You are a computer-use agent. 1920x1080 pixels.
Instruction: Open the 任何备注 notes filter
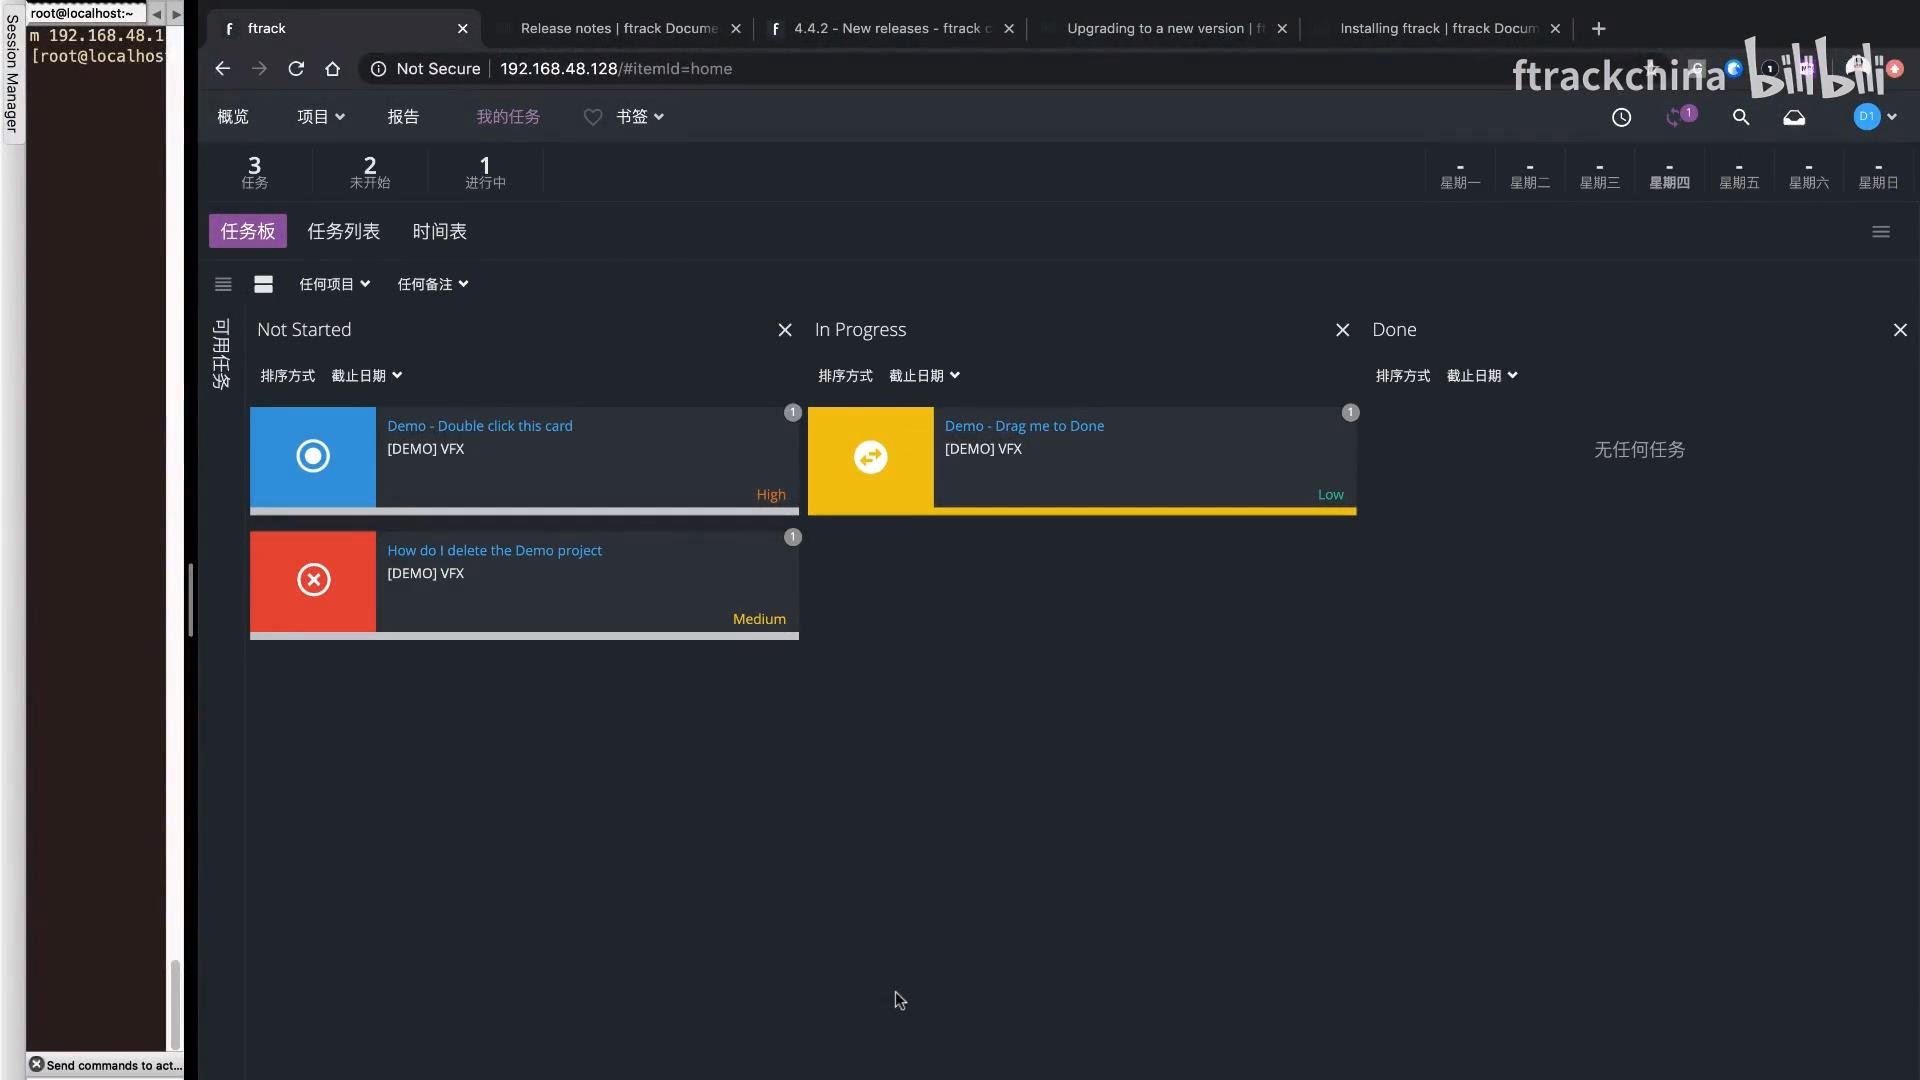click(x=433, y=284)
